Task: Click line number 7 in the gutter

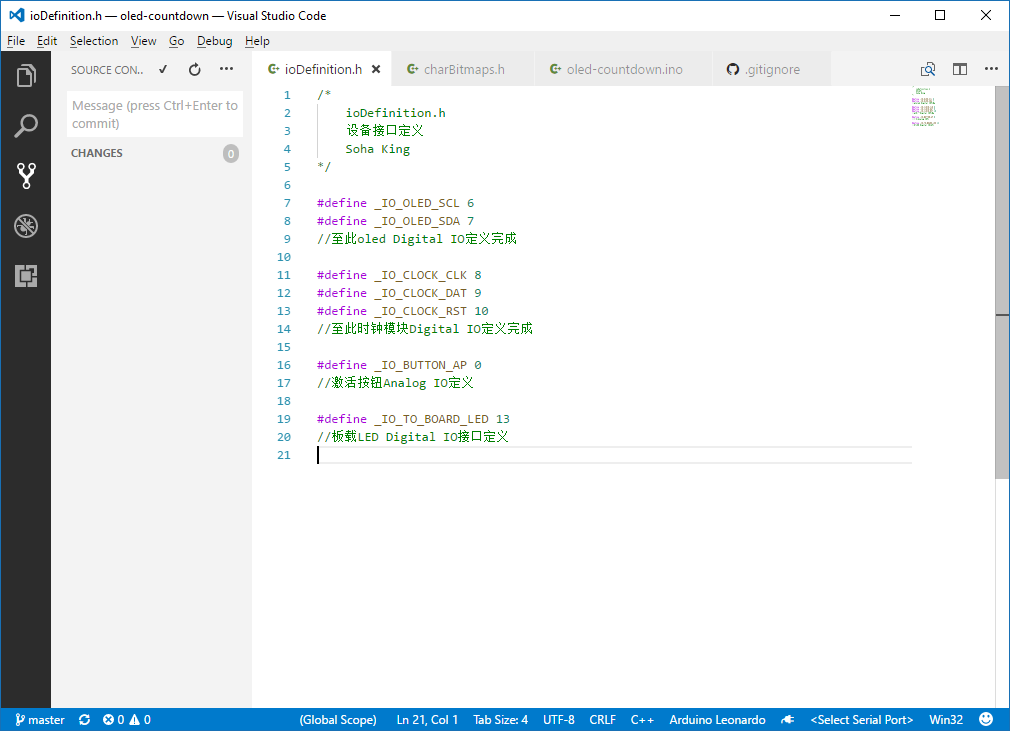Action: coord(287,203)
